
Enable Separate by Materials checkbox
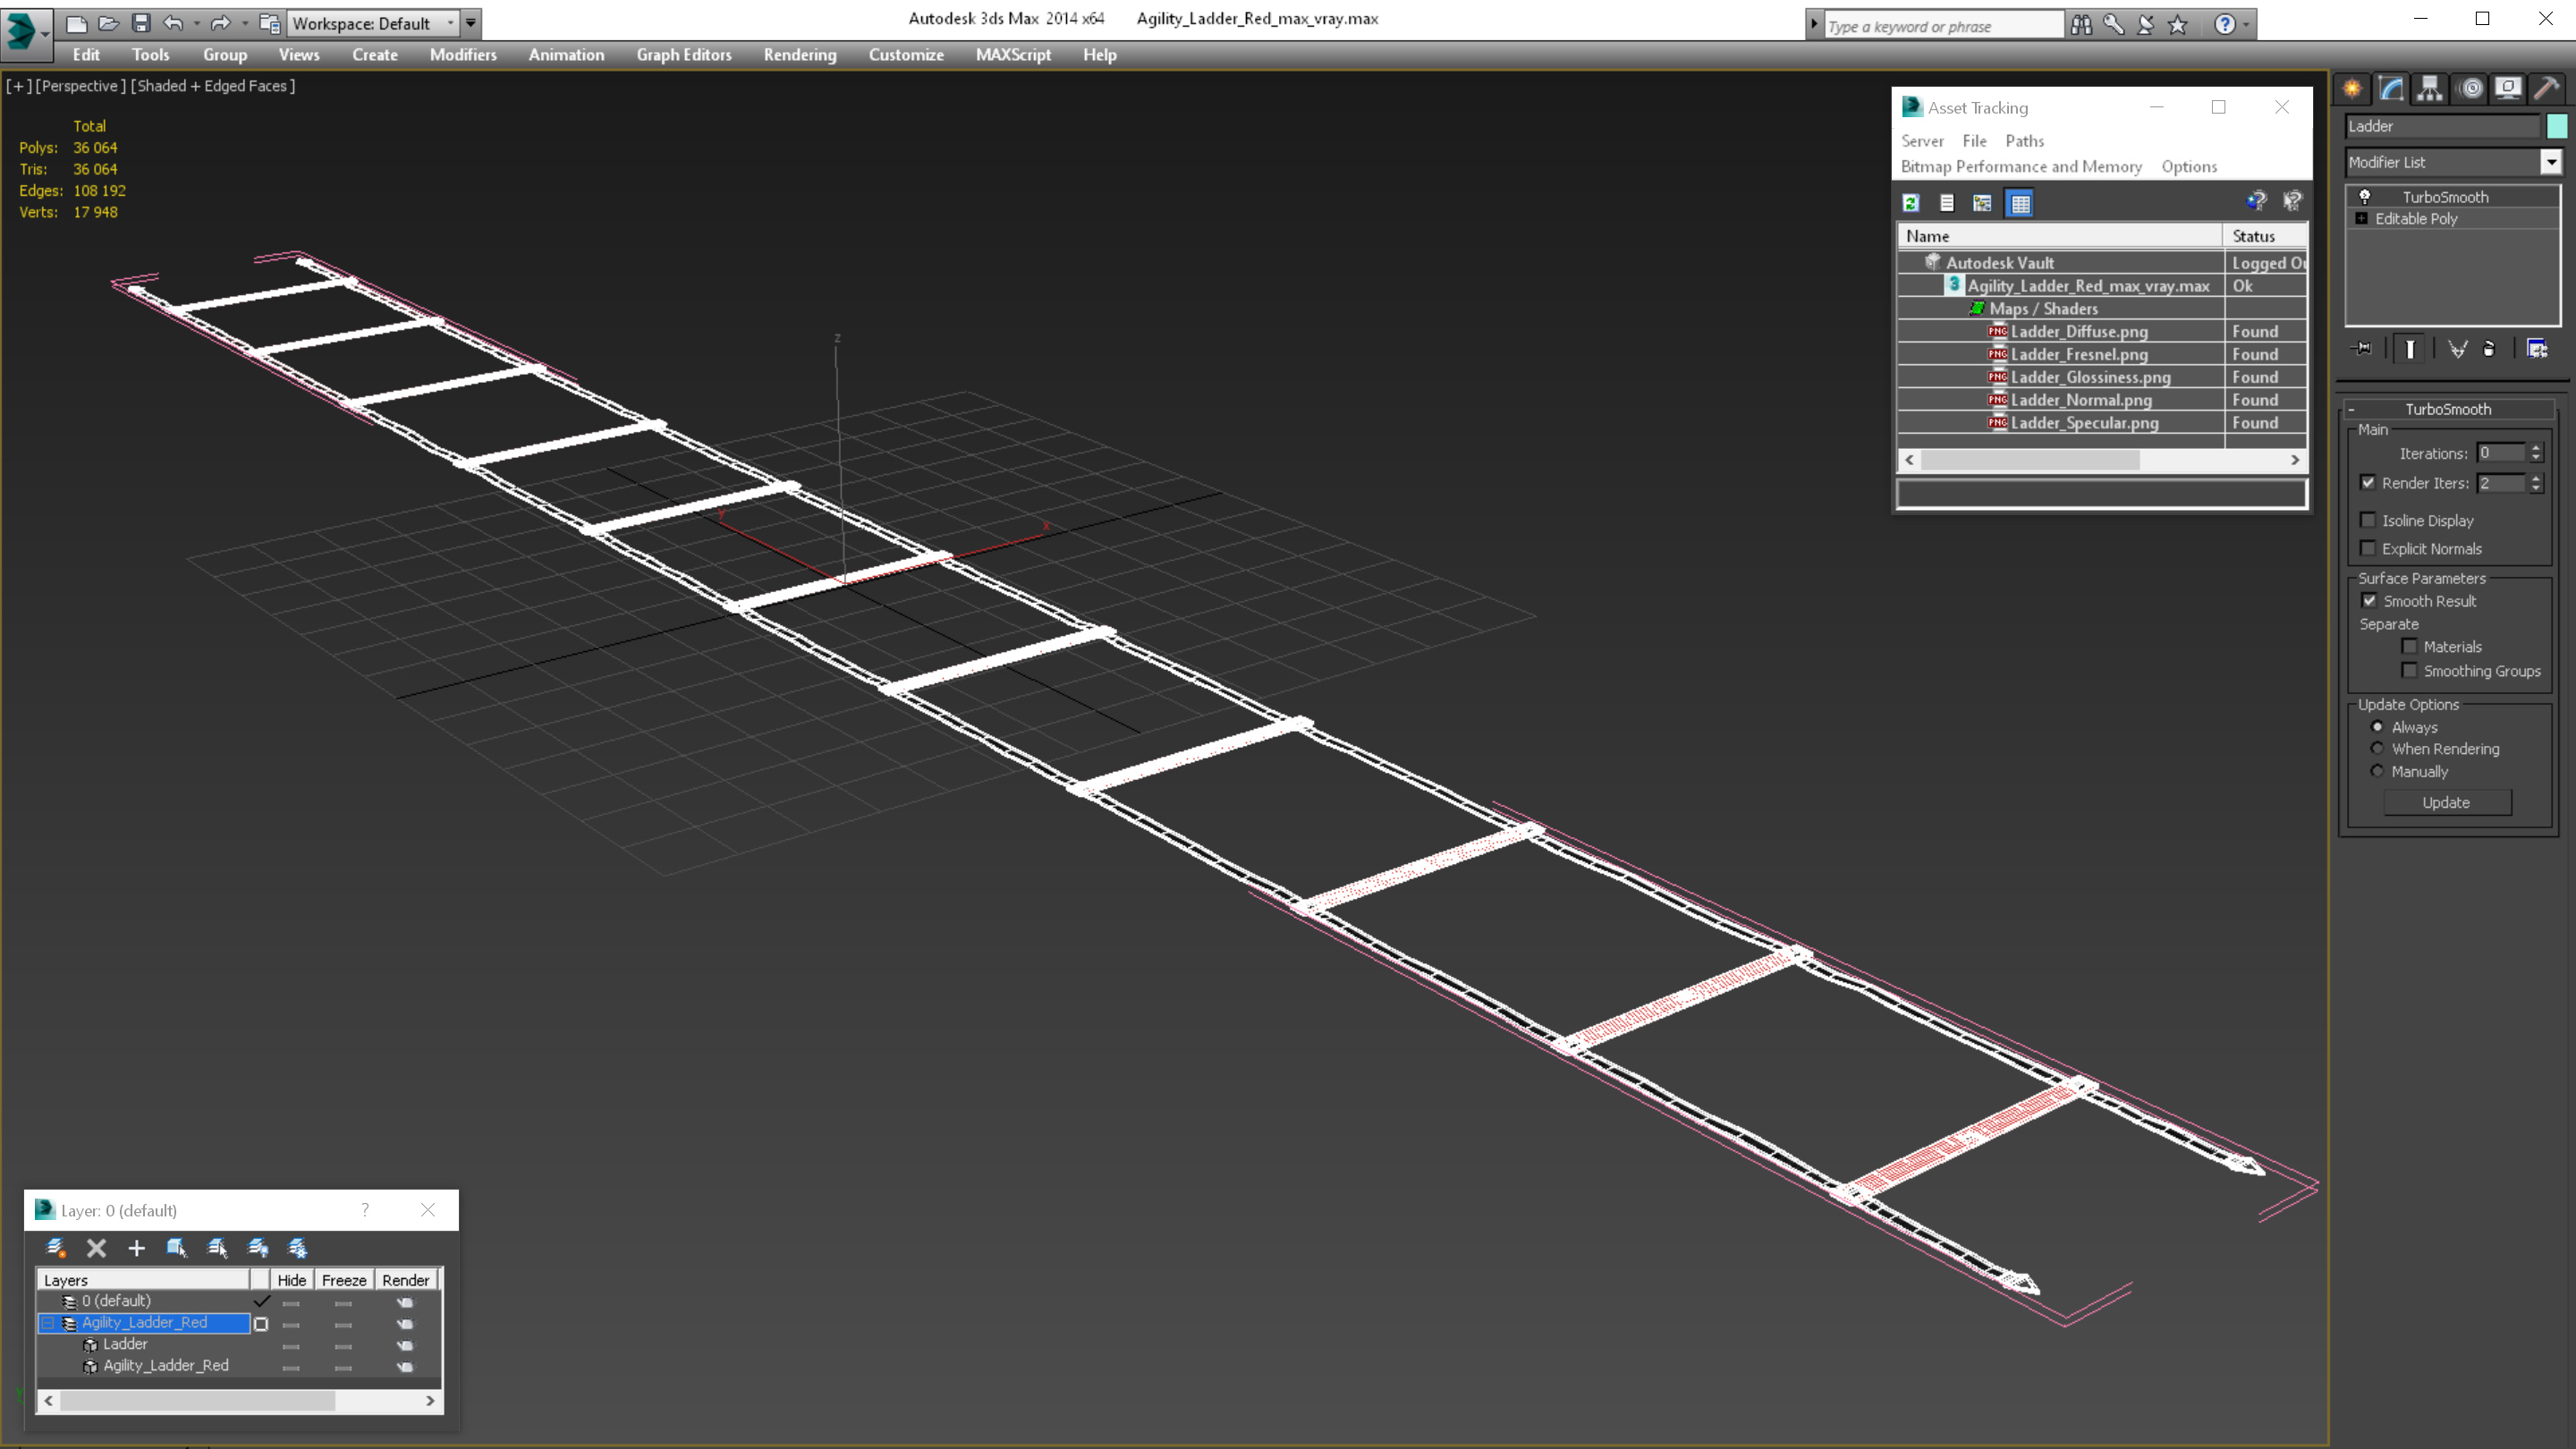click(x=2410, y=647)
